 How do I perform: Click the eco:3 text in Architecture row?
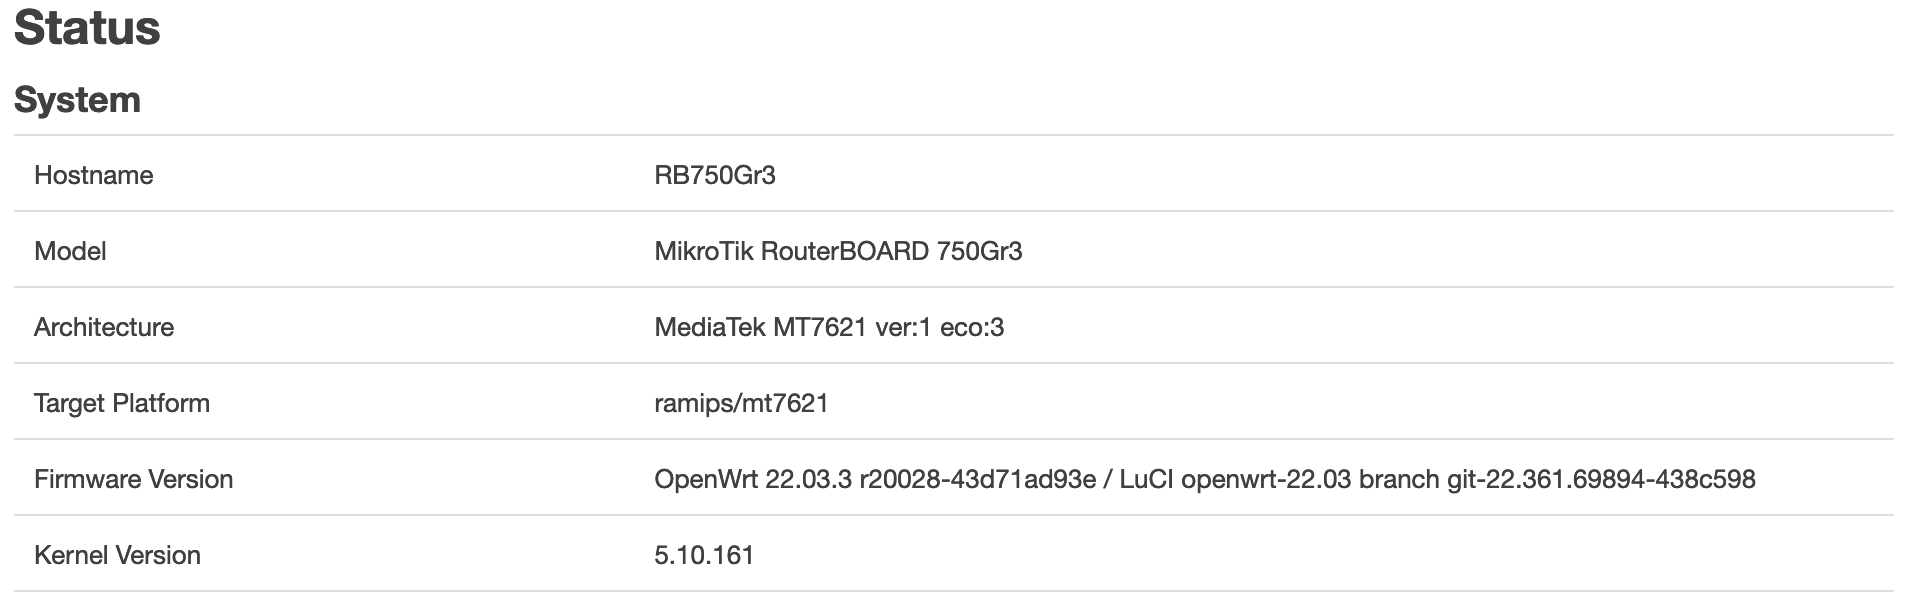tap(972, 327)
